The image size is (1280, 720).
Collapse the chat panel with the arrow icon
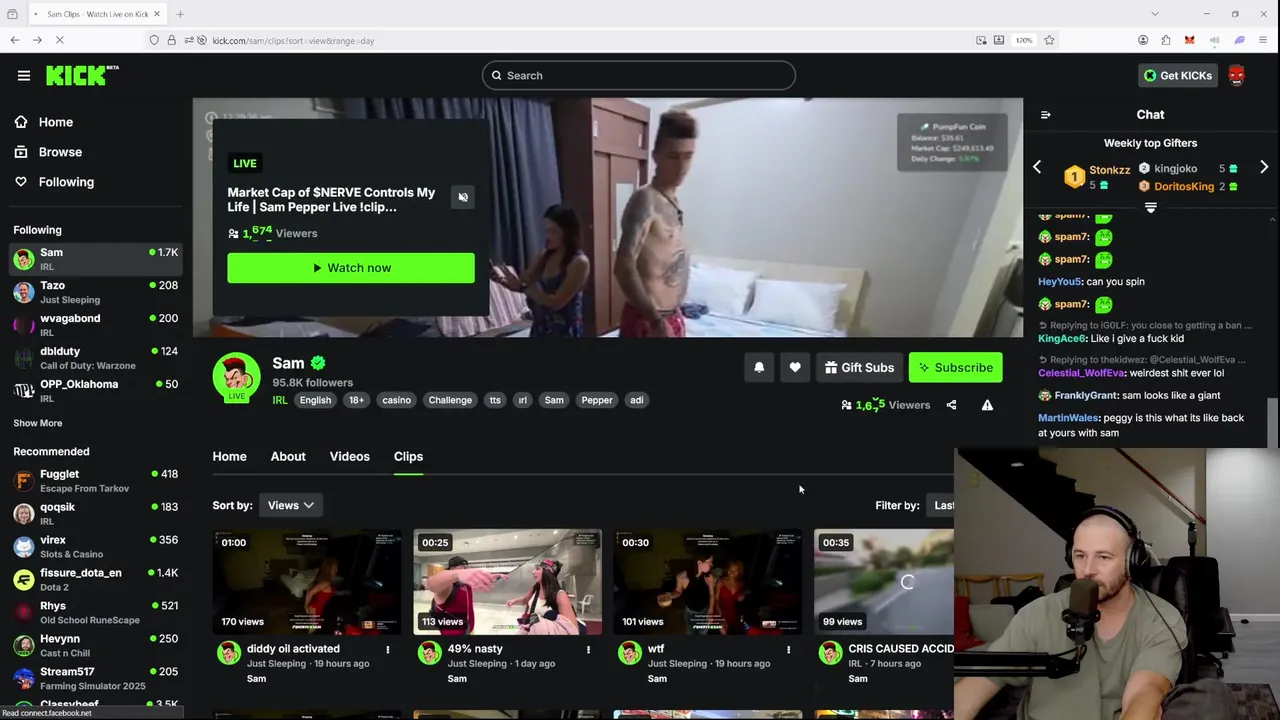1046,115
